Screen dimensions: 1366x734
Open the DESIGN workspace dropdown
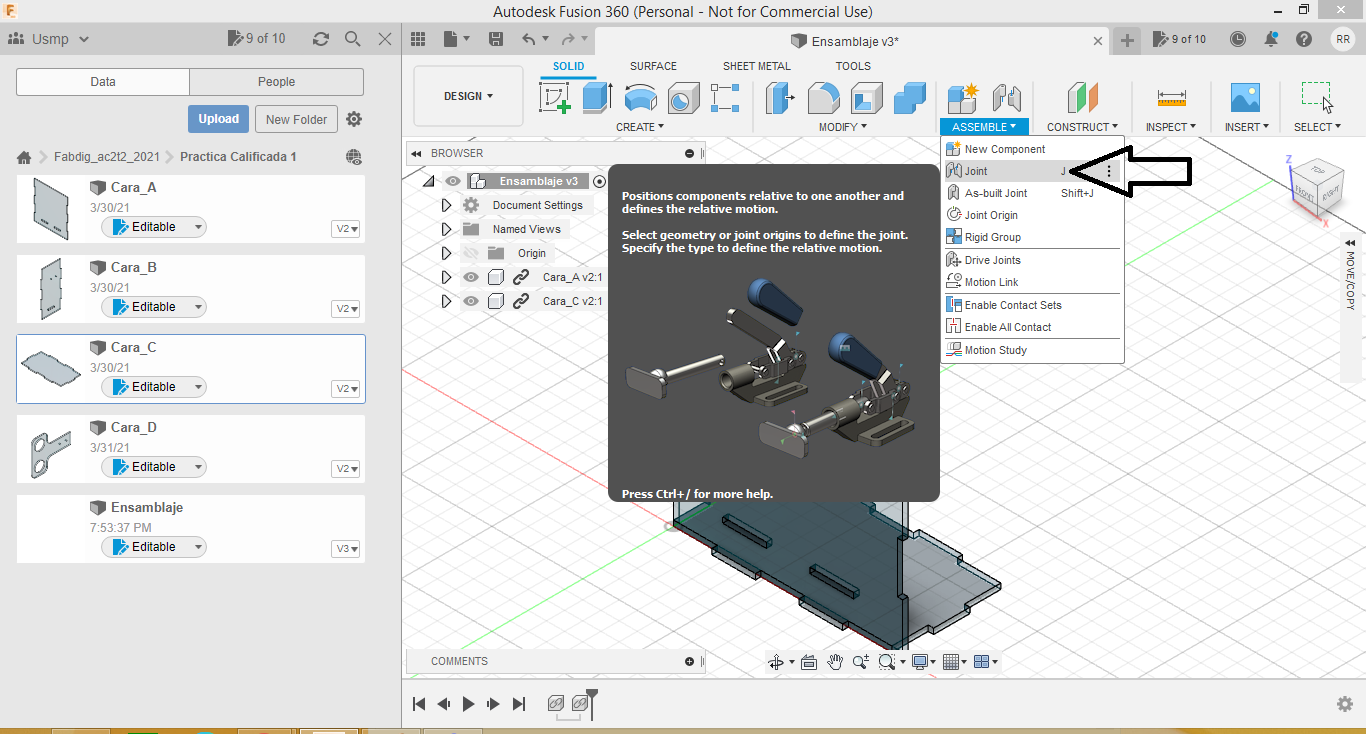tap(468, 96)
